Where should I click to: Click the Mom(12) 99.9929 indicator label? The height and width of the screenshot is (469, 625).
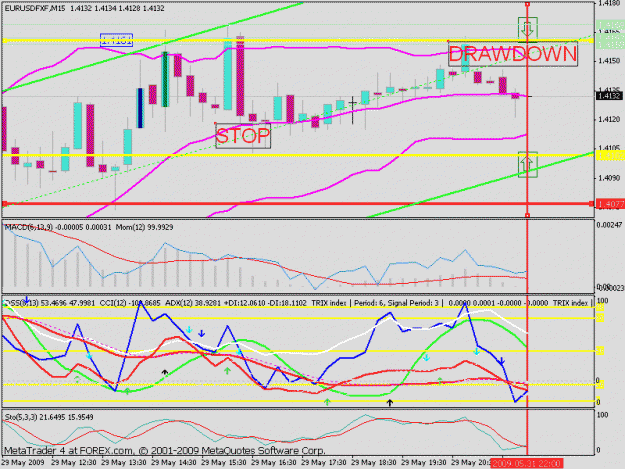point(144,227)
